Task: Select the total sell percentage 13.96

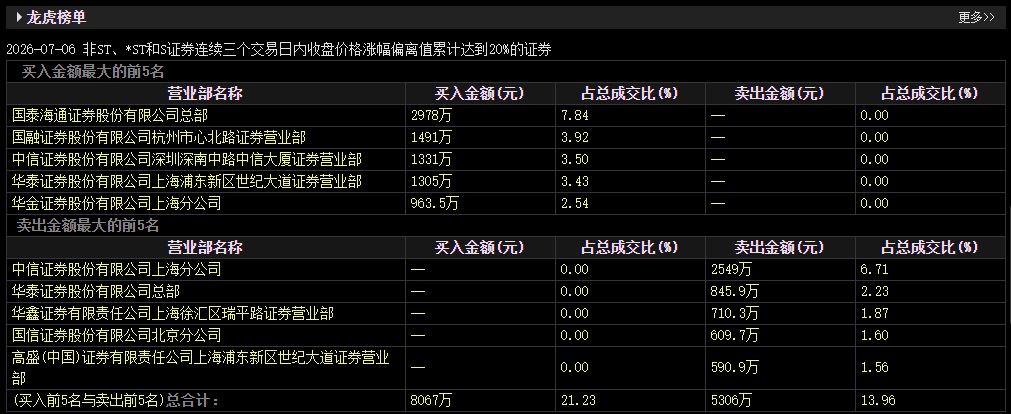Action: point(878,400)
